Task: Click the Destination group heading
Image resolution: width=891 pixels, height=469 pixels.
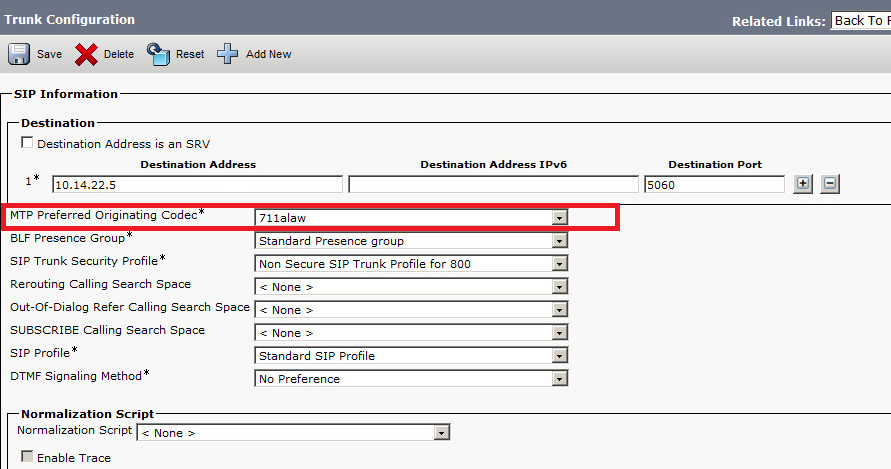Action: pos(58,123)
